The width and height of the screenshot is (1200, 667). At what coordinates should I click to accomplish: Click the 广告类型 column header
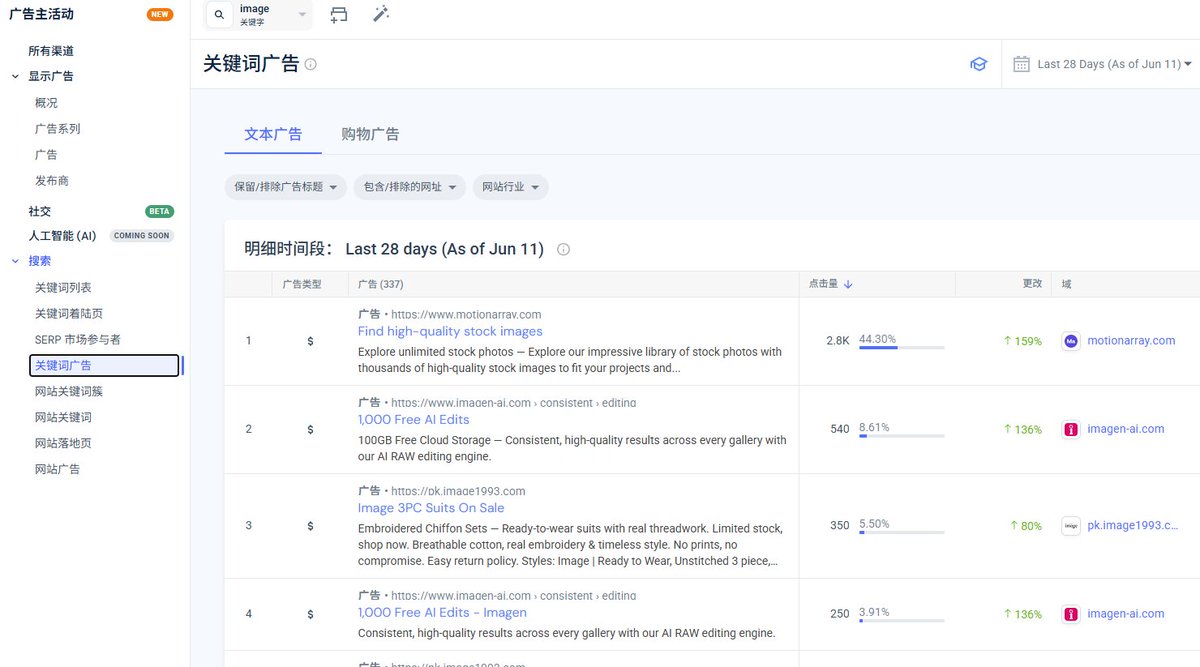(x=302, y=284)
